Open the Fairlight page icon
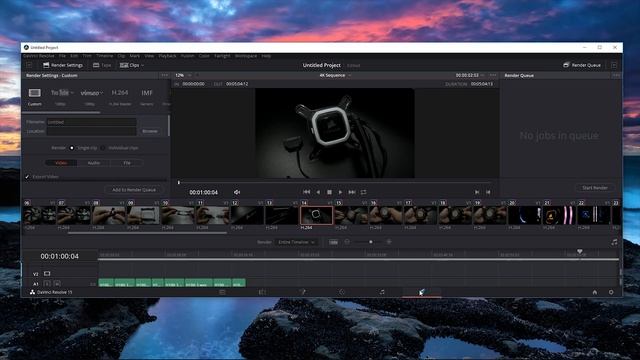The image size is (640, 360). click(x=382, y=292)
